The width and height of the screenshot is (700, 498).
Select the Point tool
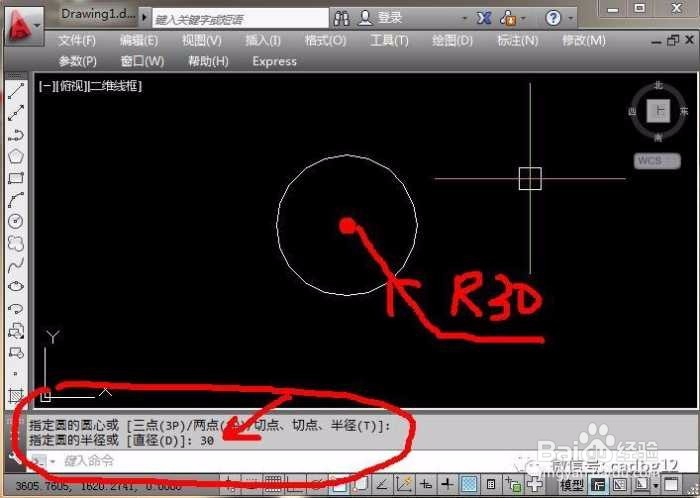click(x=16, y=374)
